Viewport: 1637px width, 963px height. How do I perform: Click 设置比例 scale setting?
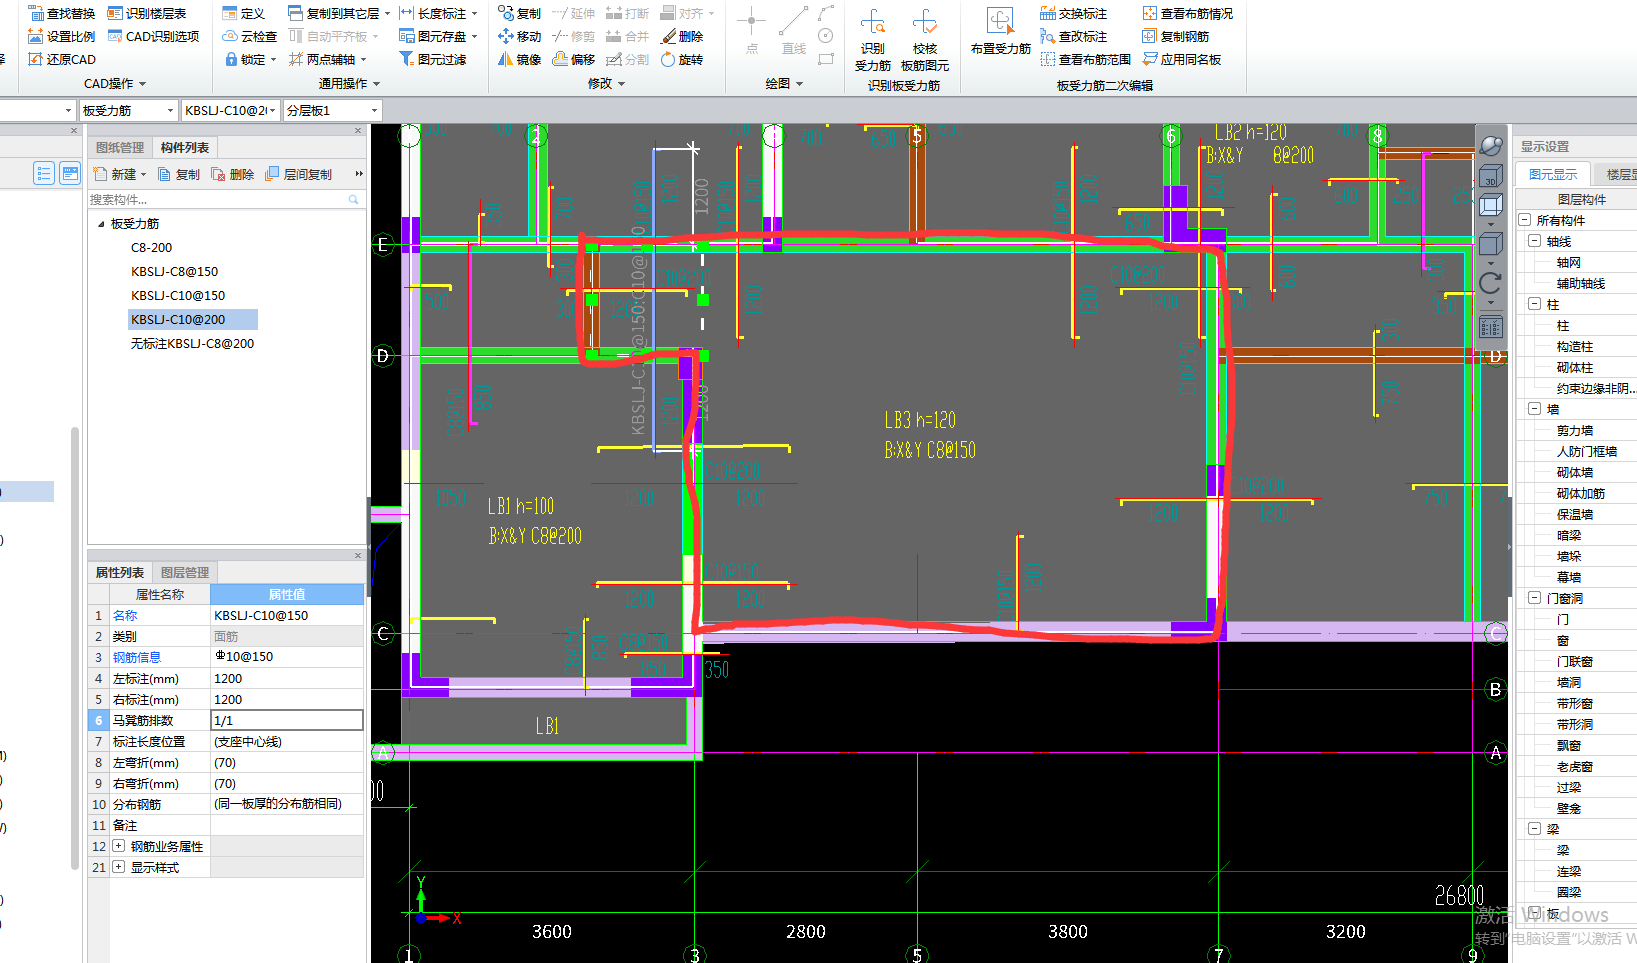point(61,36)
